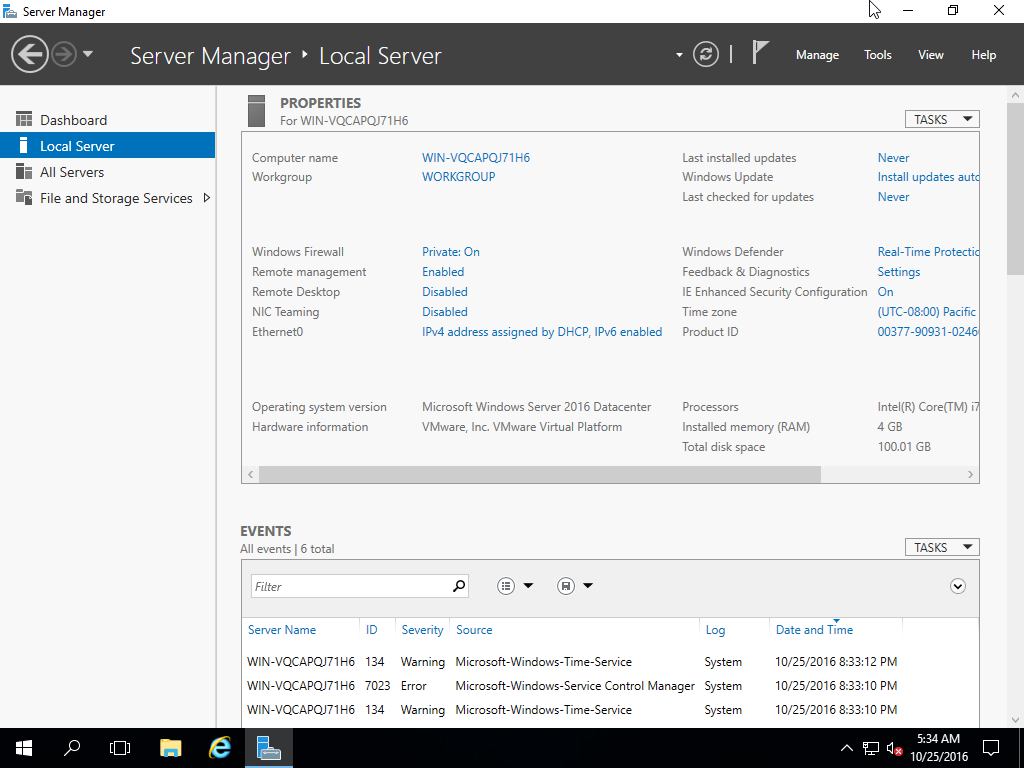Click Remote Desktop Disabled link
Screen dimensions: 1024x768
coord(445,292)
